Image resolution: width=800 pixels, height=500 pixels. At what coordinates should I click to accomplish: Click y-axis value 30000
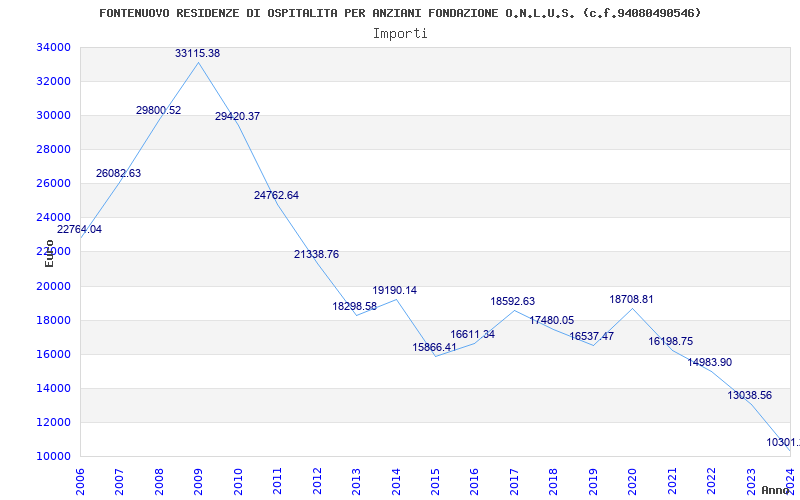[x=54, y=115]
